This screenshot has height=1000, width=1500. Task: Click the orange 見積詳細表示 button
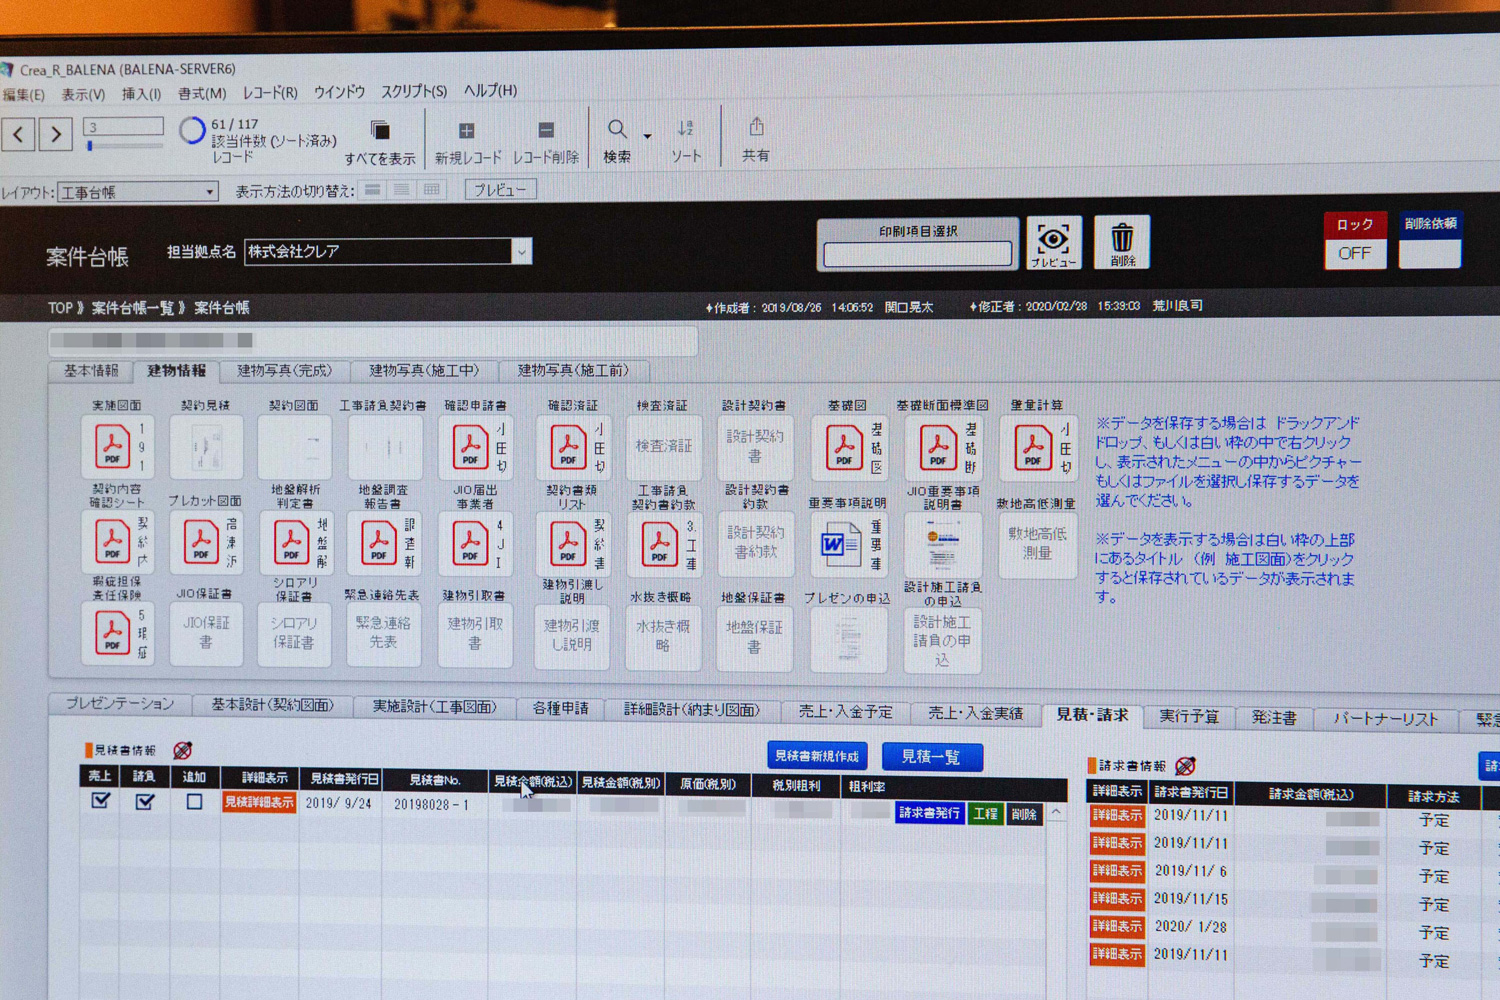[x=259, y=802]
